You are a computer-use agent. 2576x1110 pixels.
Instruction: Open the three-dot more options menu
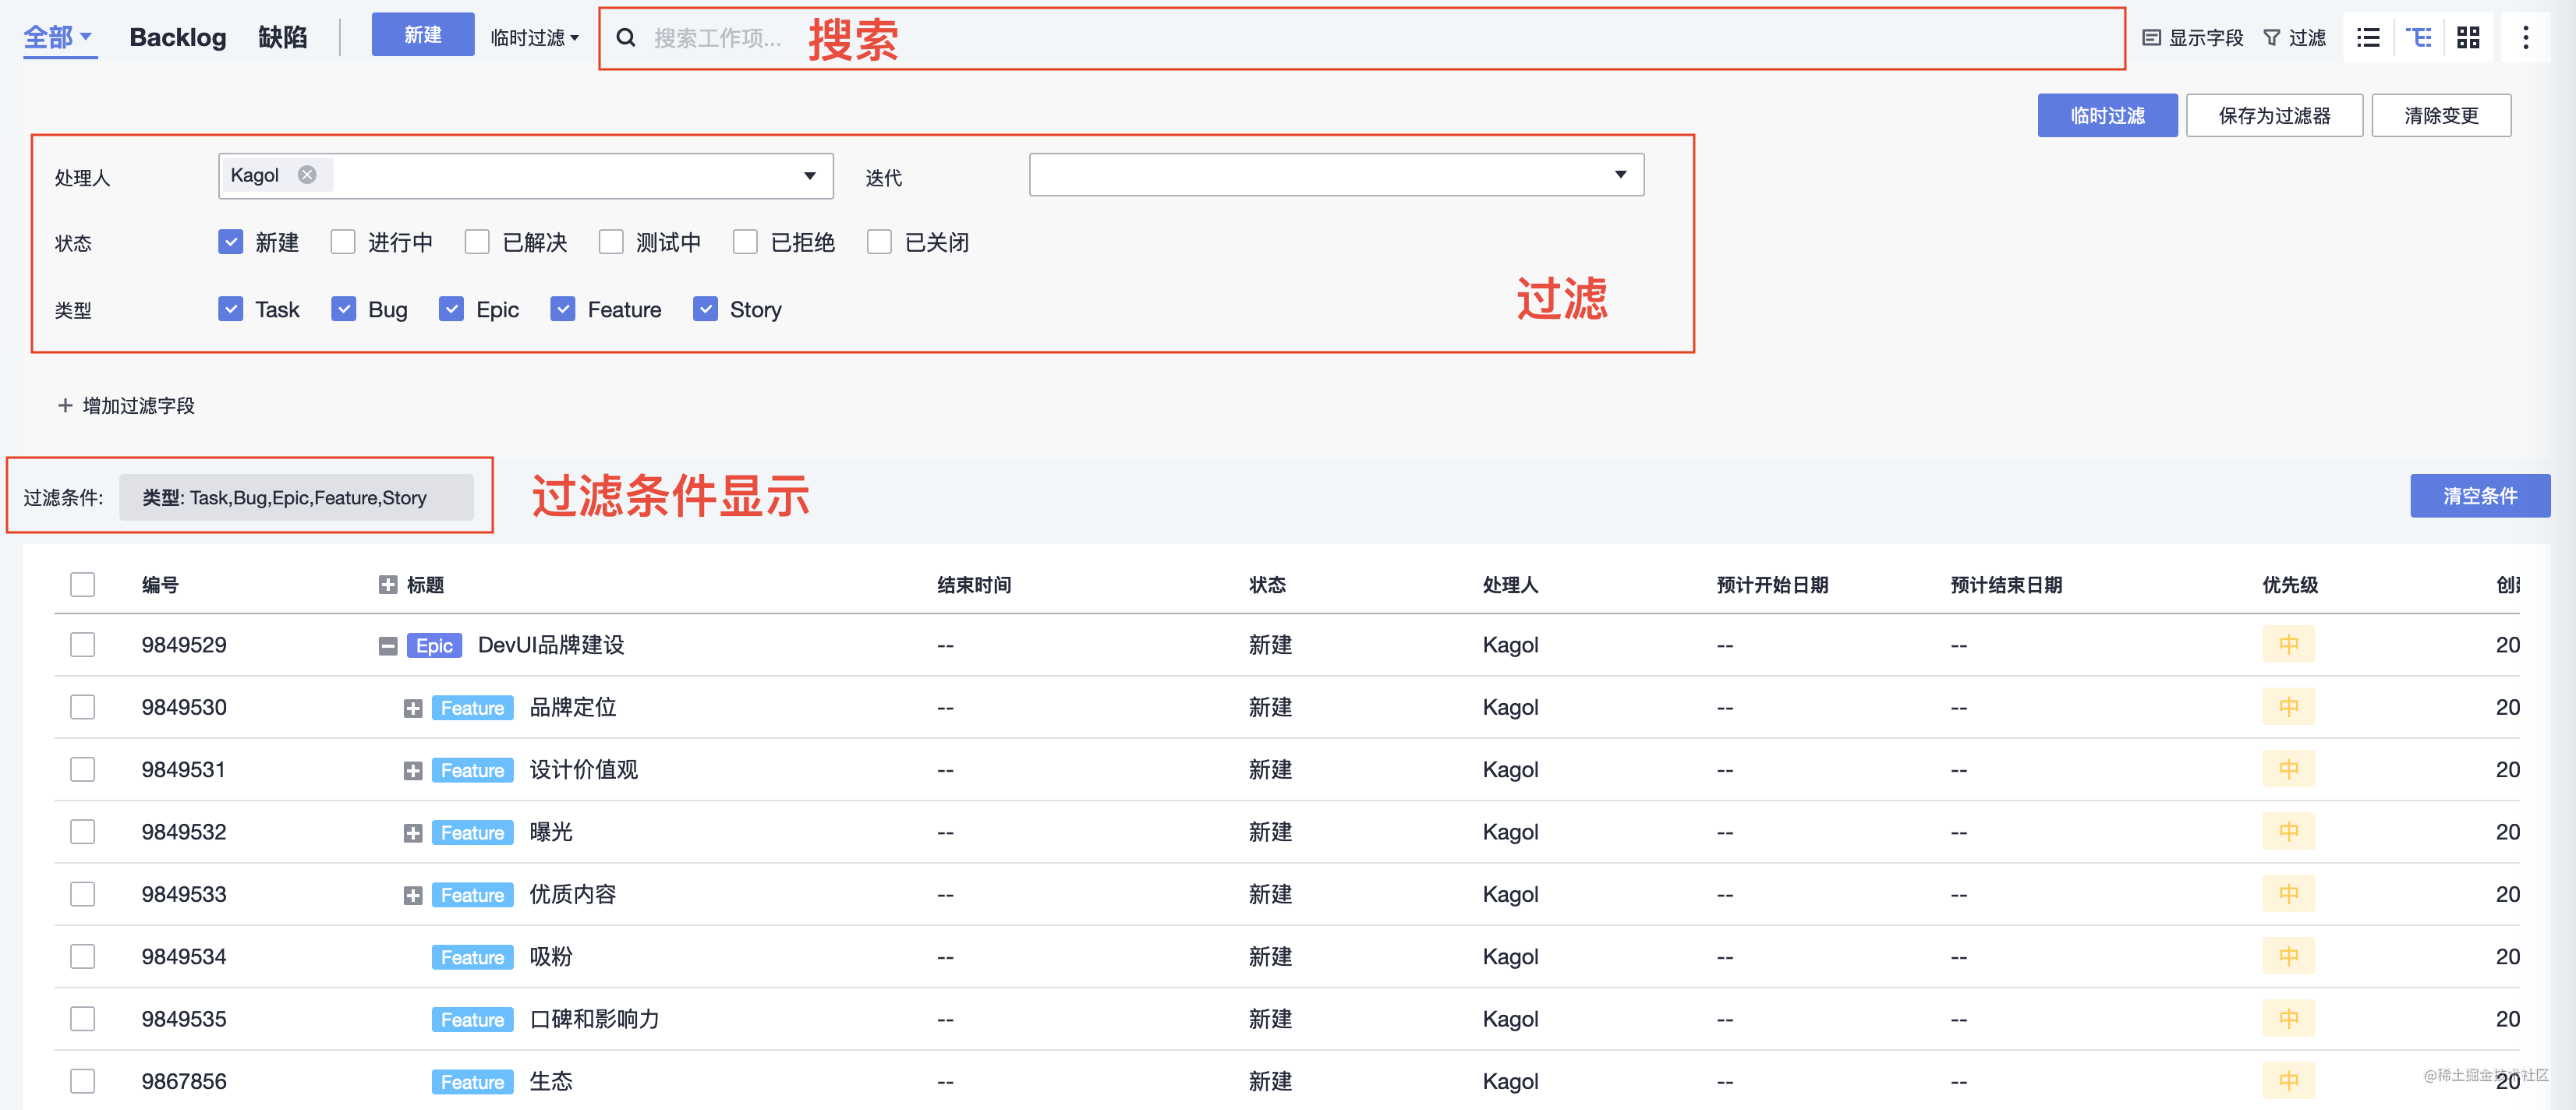coord(2525,37)
